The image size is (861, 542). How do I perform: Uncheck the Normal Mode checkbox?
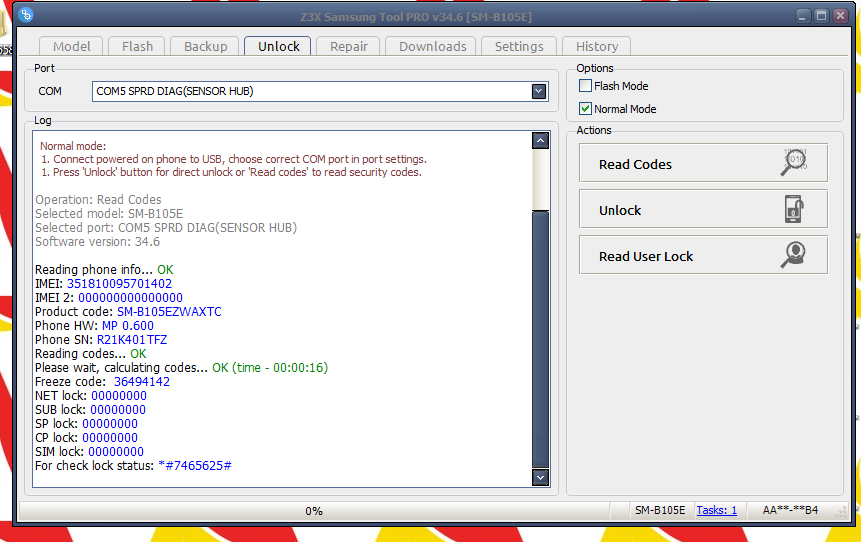(x=585, y=109)
